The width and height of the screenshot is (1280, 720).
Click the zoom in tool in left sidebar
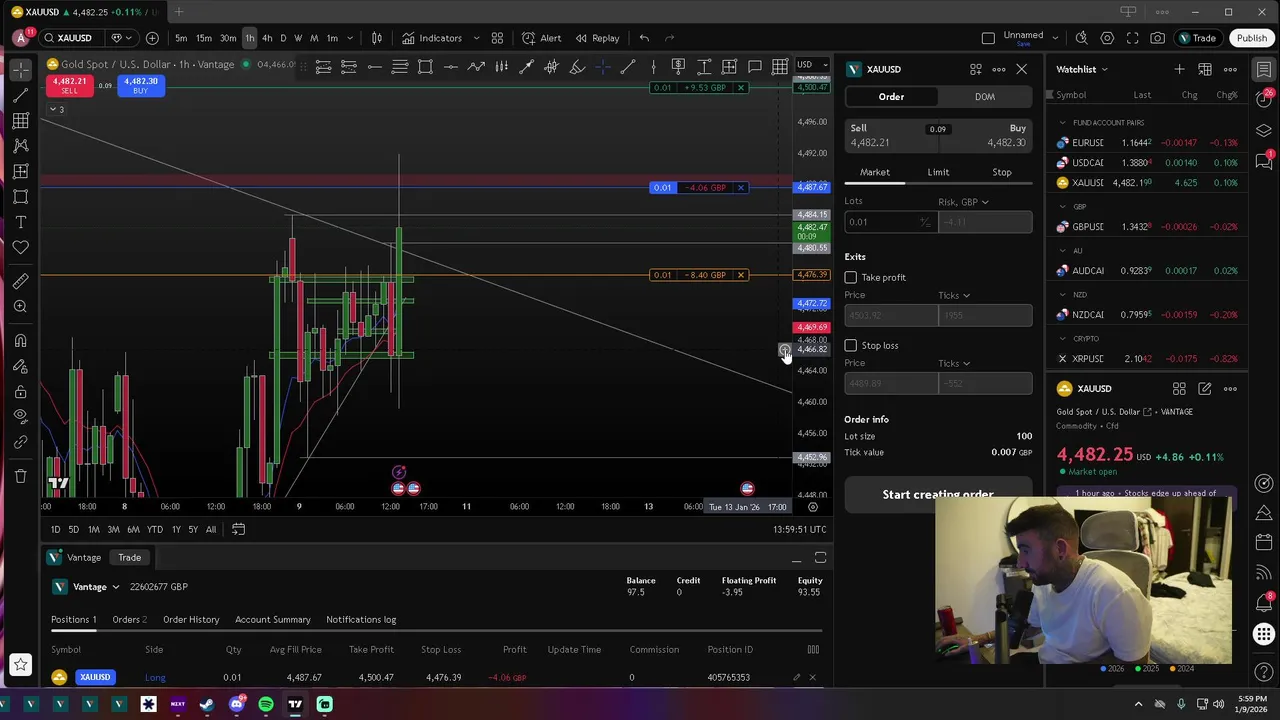[x=20, y=306]
